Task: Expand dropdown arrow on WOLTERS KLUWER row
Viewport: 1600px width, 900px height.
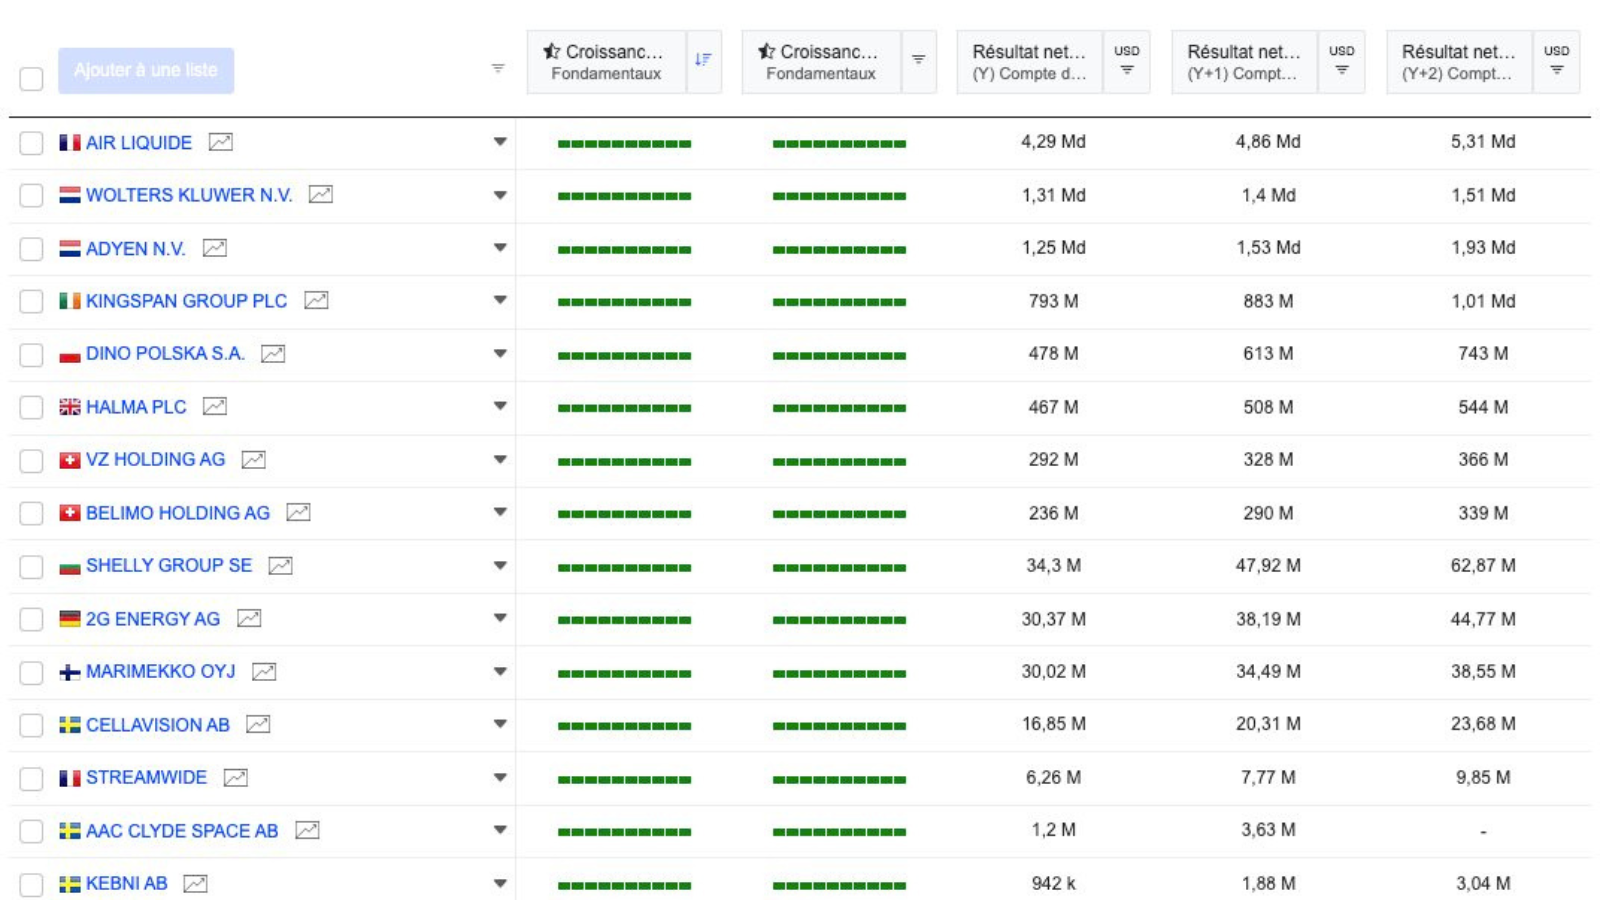Action: click(500, 195)
